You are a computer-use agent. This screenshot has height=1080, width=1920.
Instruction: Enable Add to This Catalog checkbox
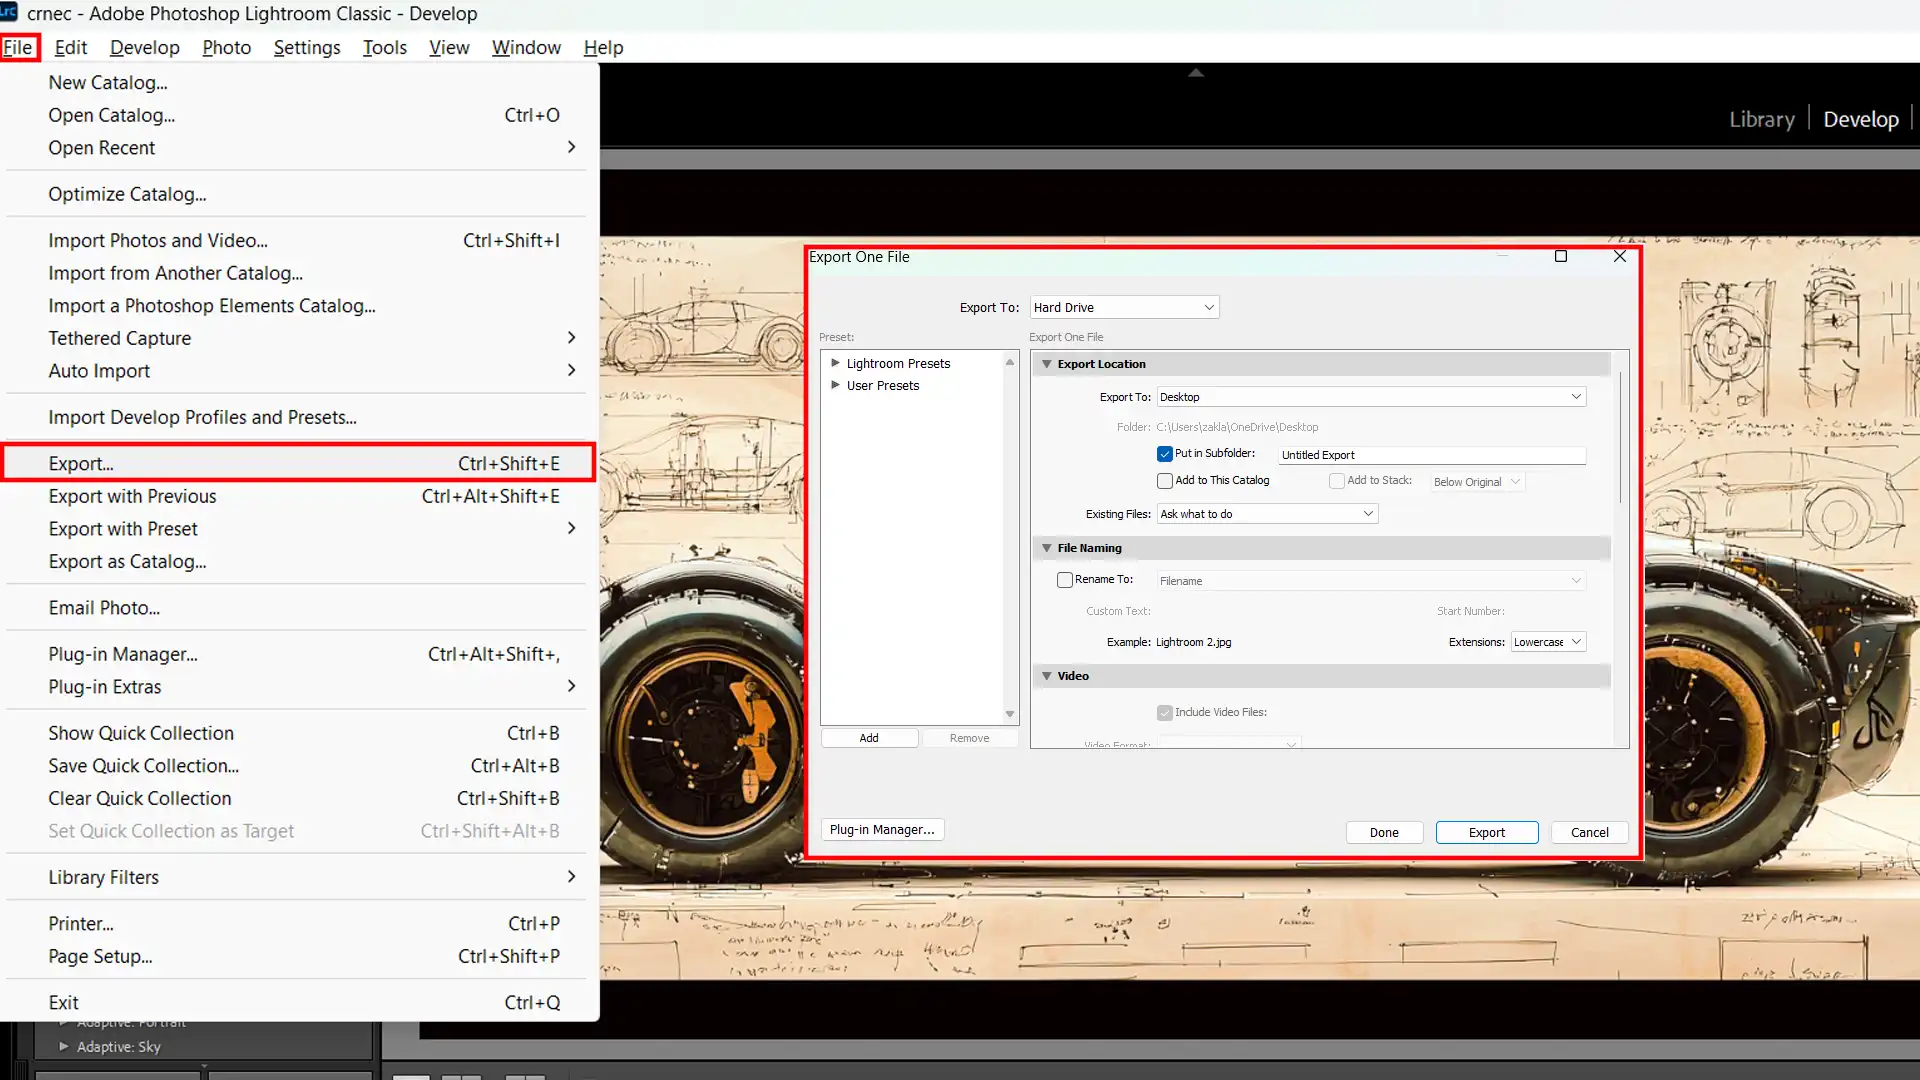click(1166, 480)
